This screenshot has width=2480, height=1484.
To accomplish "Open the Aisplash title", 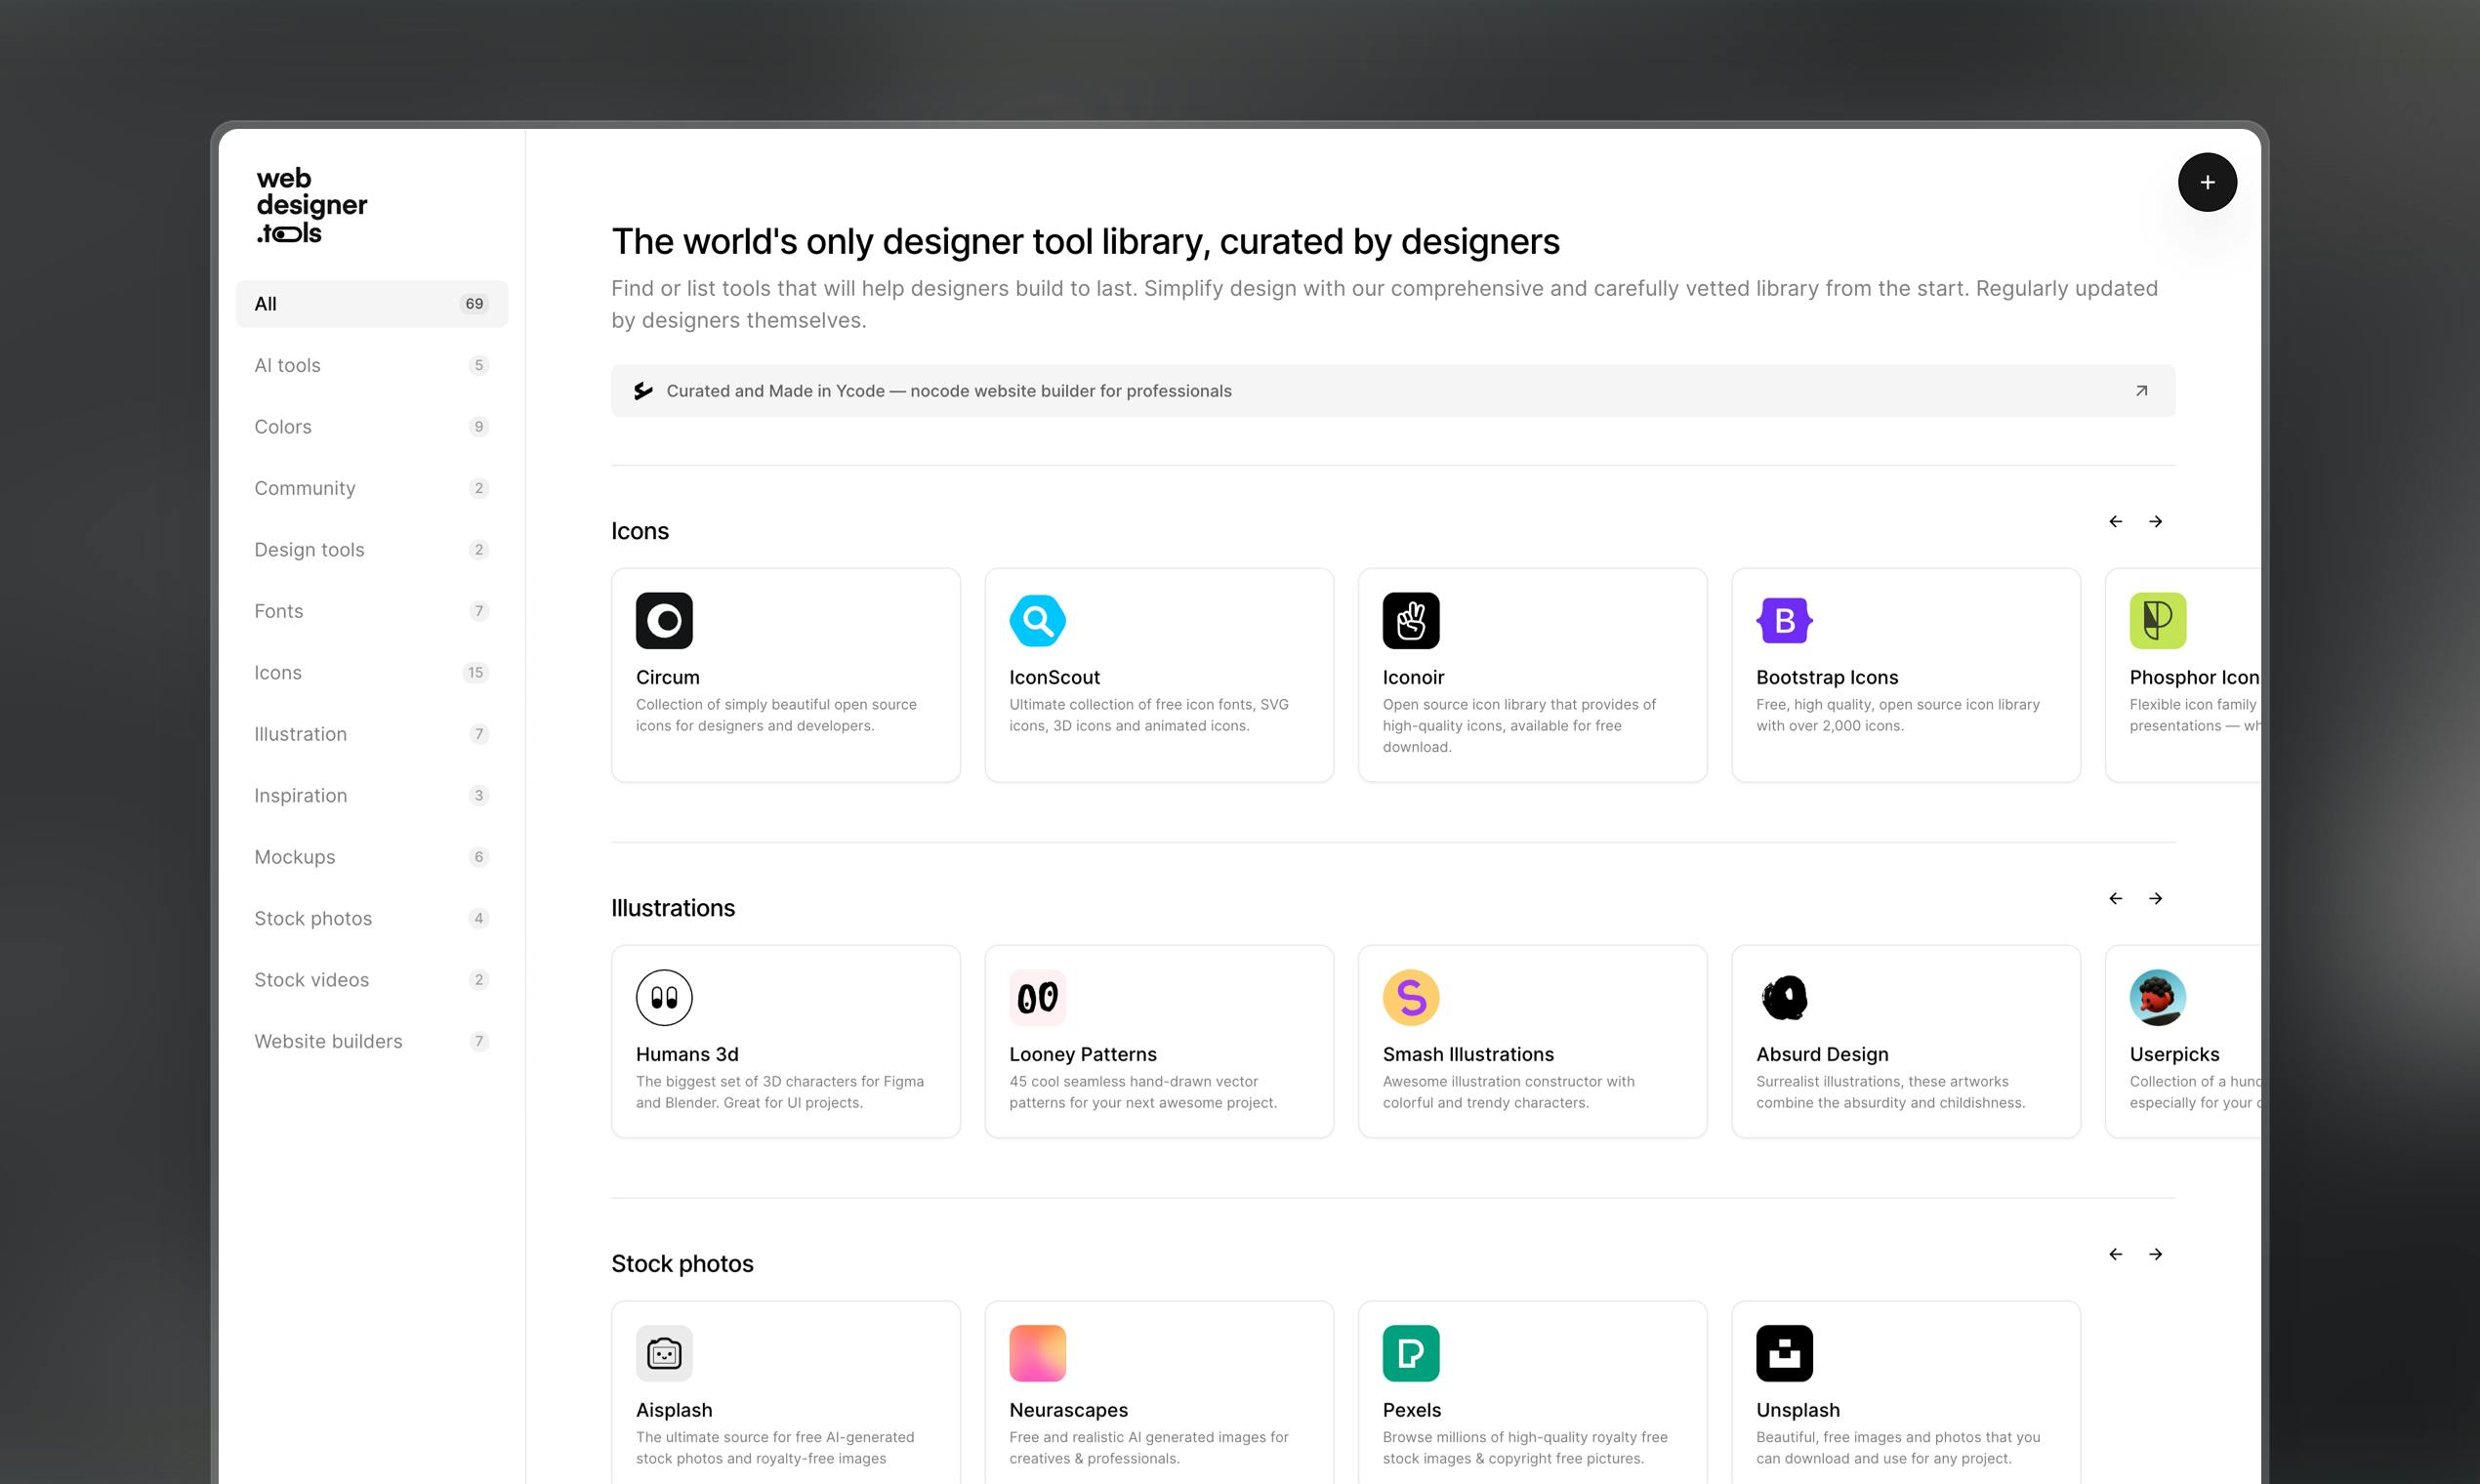I will click(674, 1410).
